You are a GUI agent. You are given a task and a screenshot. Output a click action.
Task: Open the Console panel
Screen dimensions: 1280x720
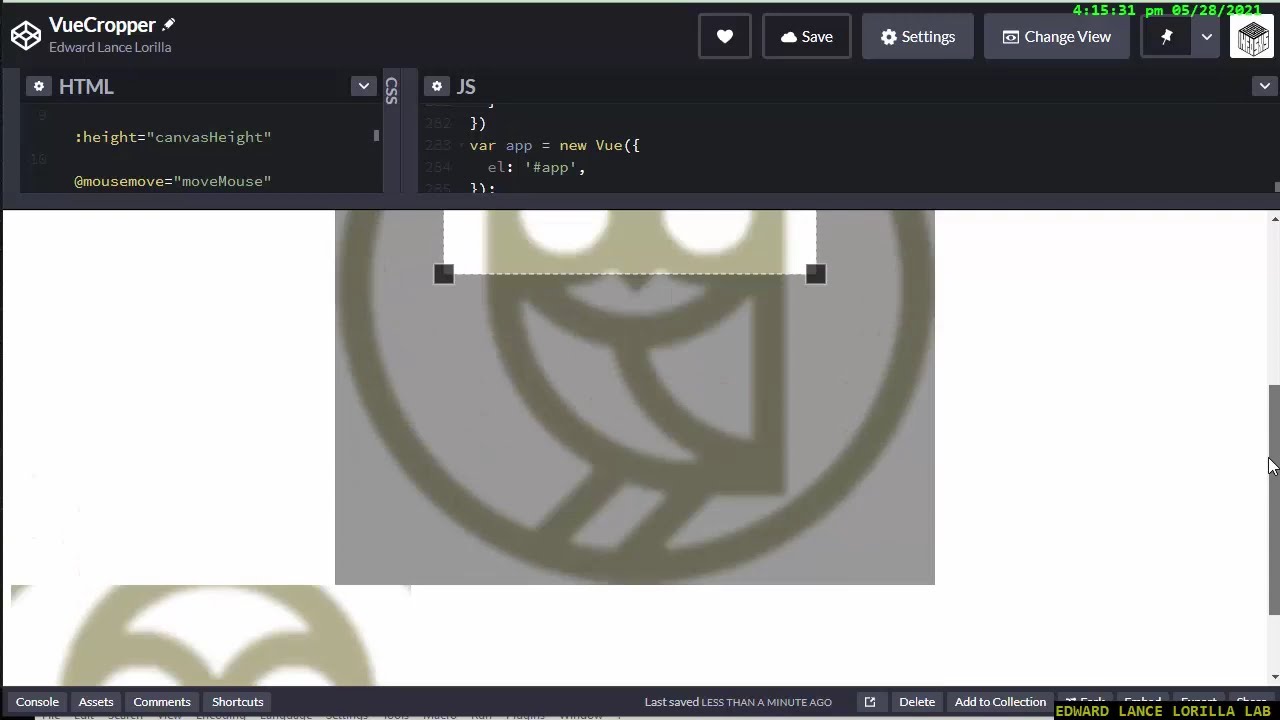37,702
